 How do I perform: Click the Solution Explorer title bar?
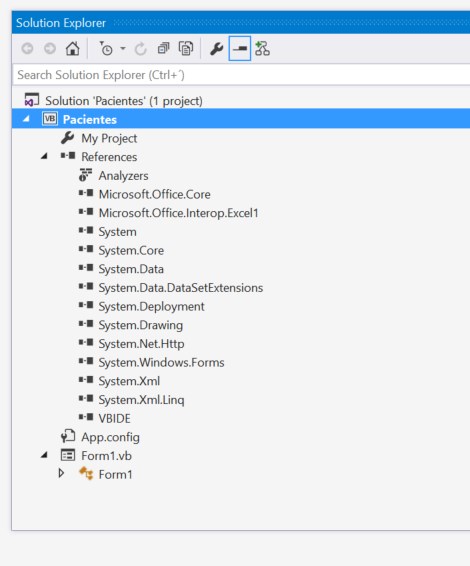tap(241, 23)
